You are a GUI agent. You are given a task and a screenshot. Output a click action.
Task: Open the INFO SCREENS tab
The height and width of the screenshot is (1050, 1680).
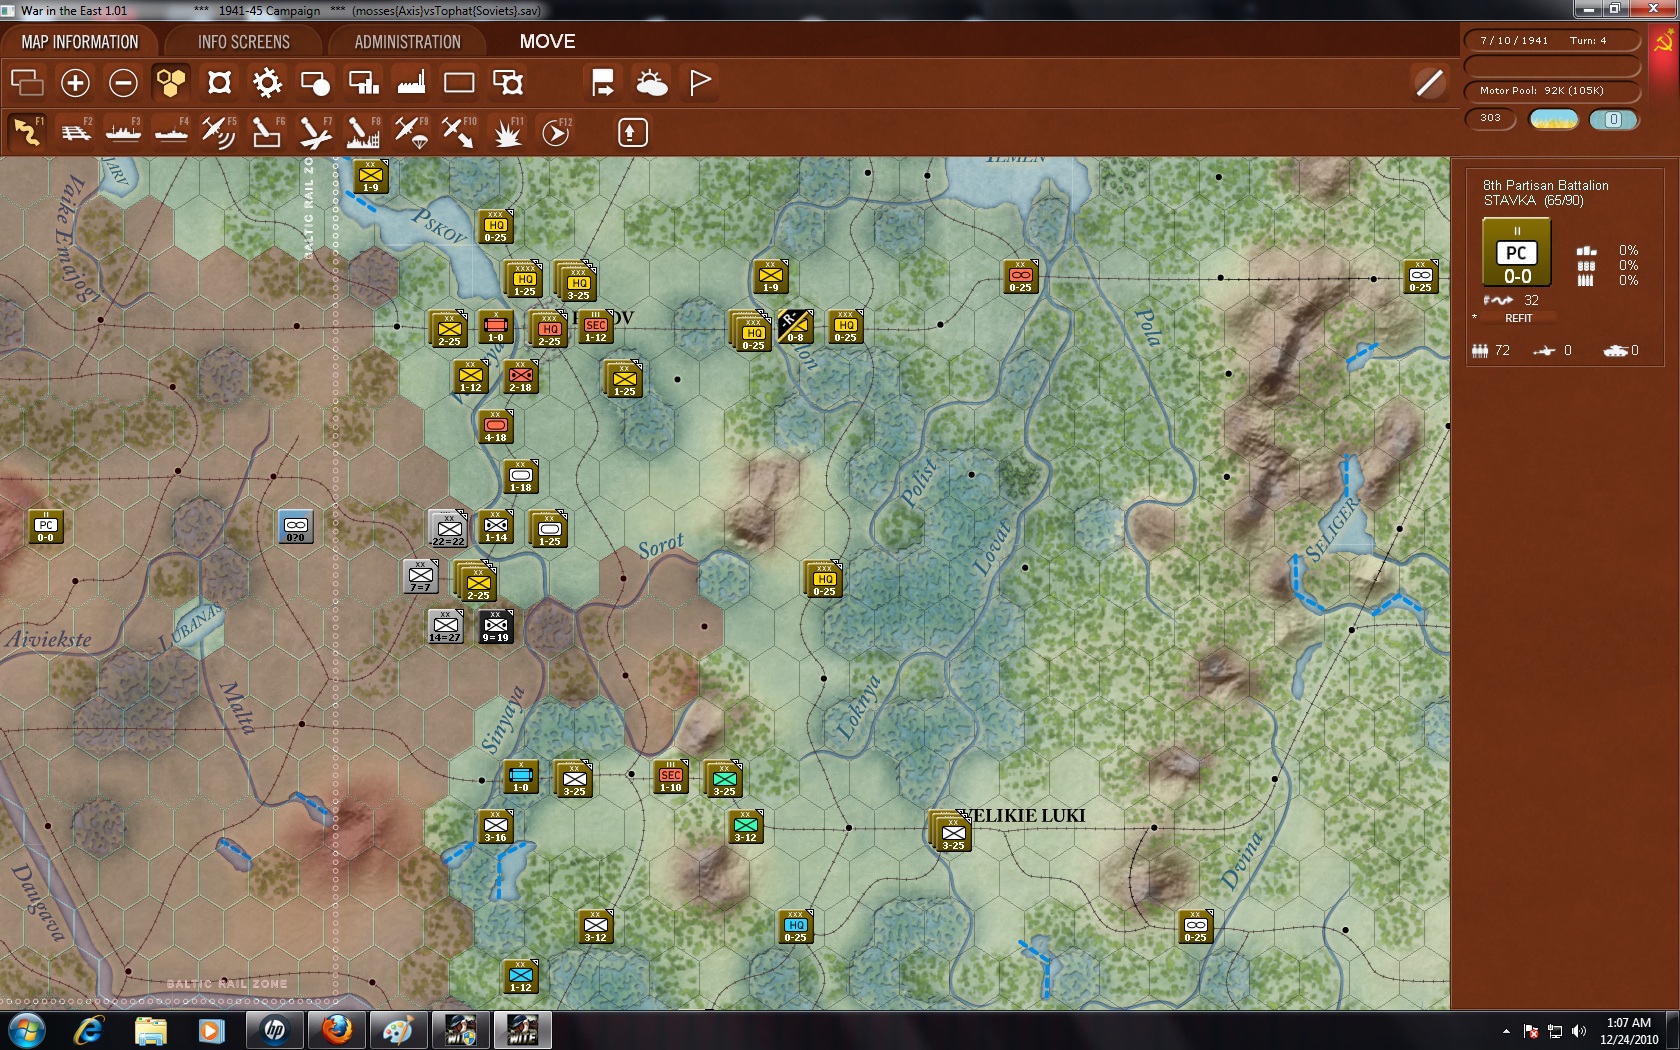pos(244,42)
